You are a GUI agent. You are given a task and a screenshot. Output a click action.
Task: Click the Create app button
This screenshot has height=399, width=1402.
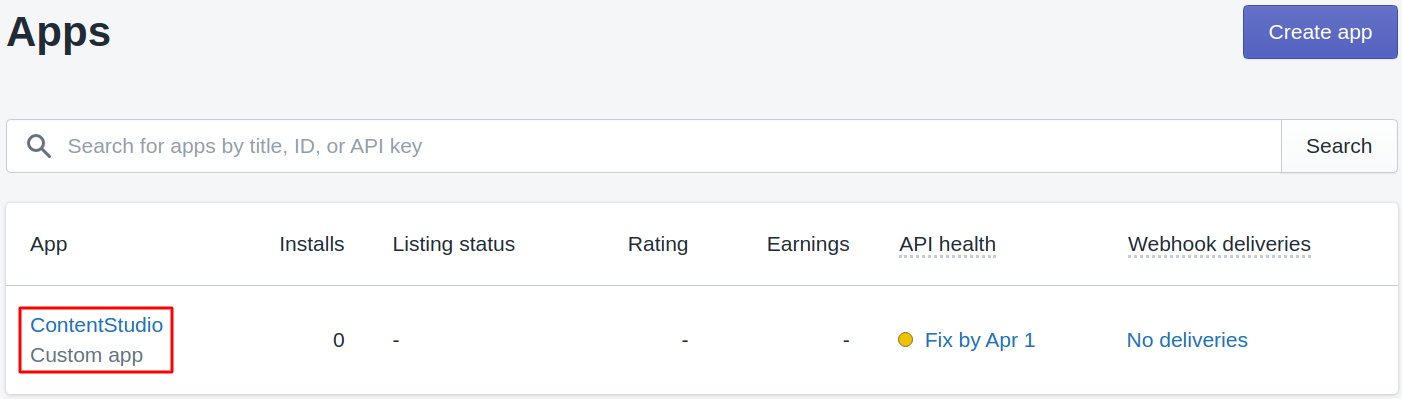[1320, 32]
